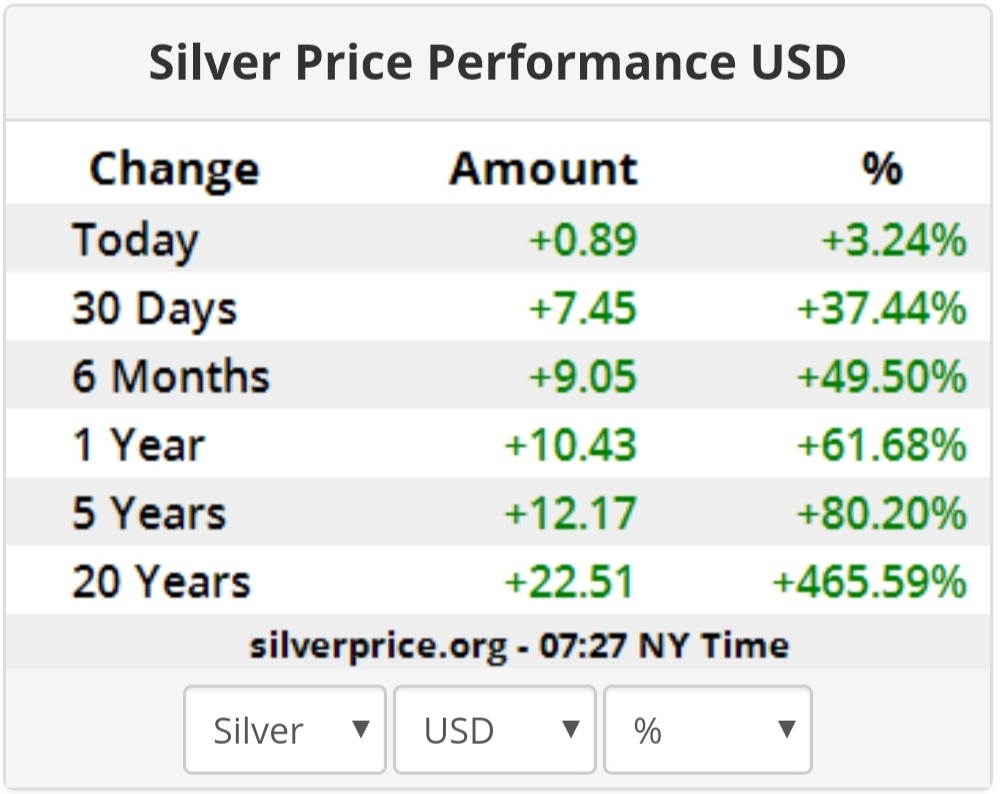Select the Today row label
Viewport: 1000px width, 794px height.
pos(135,241)
